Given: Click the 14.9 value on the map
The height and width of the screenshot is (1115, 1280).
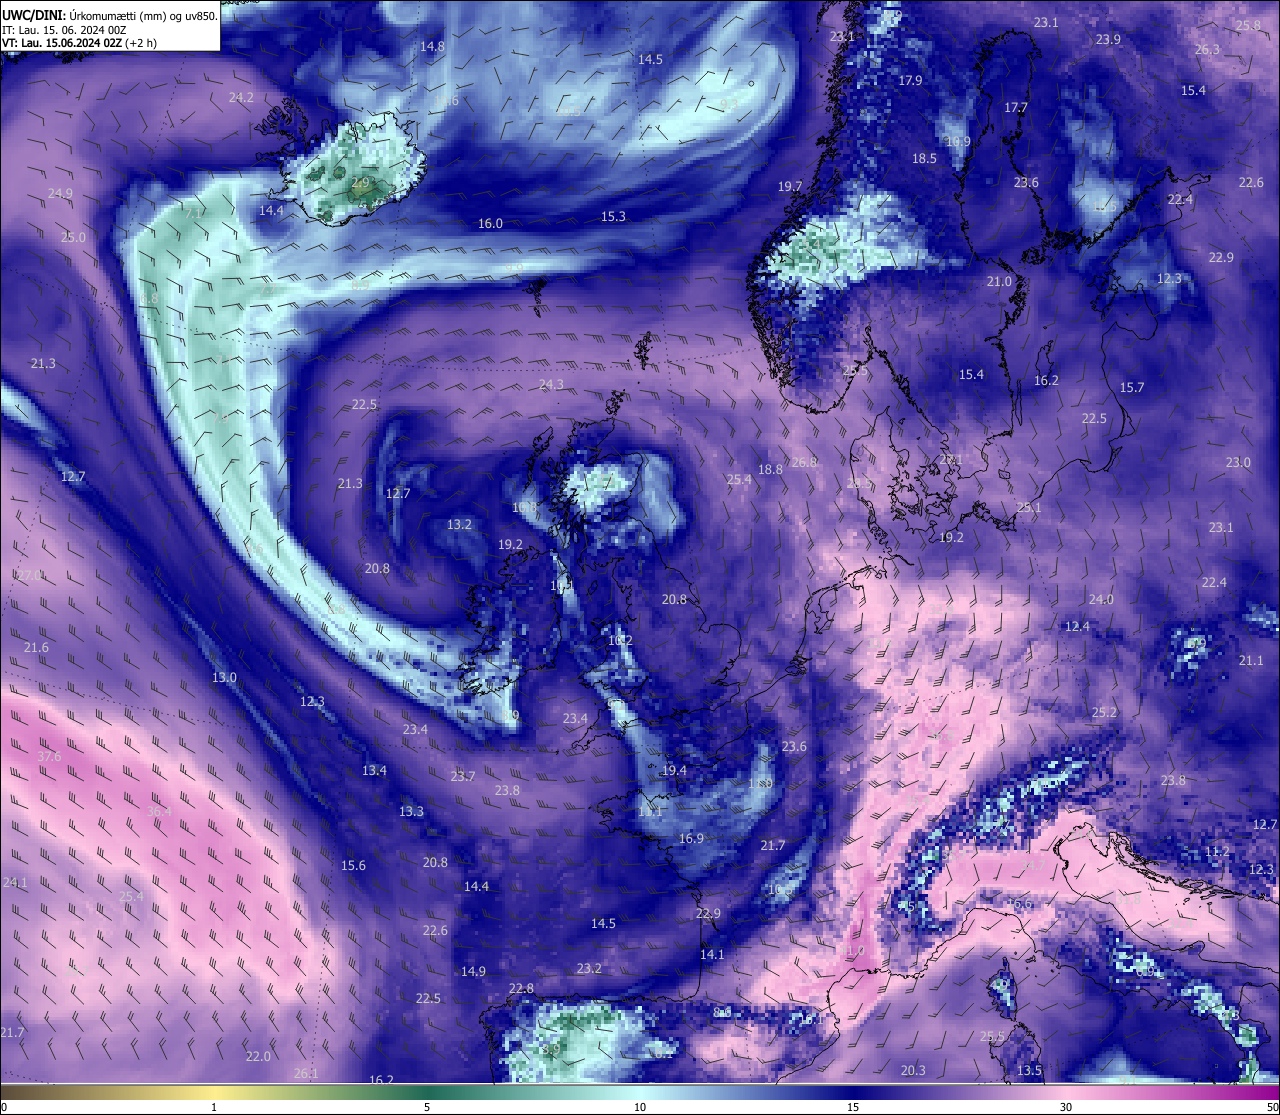Looking at the screenshot, I should (x=473, y=972).
